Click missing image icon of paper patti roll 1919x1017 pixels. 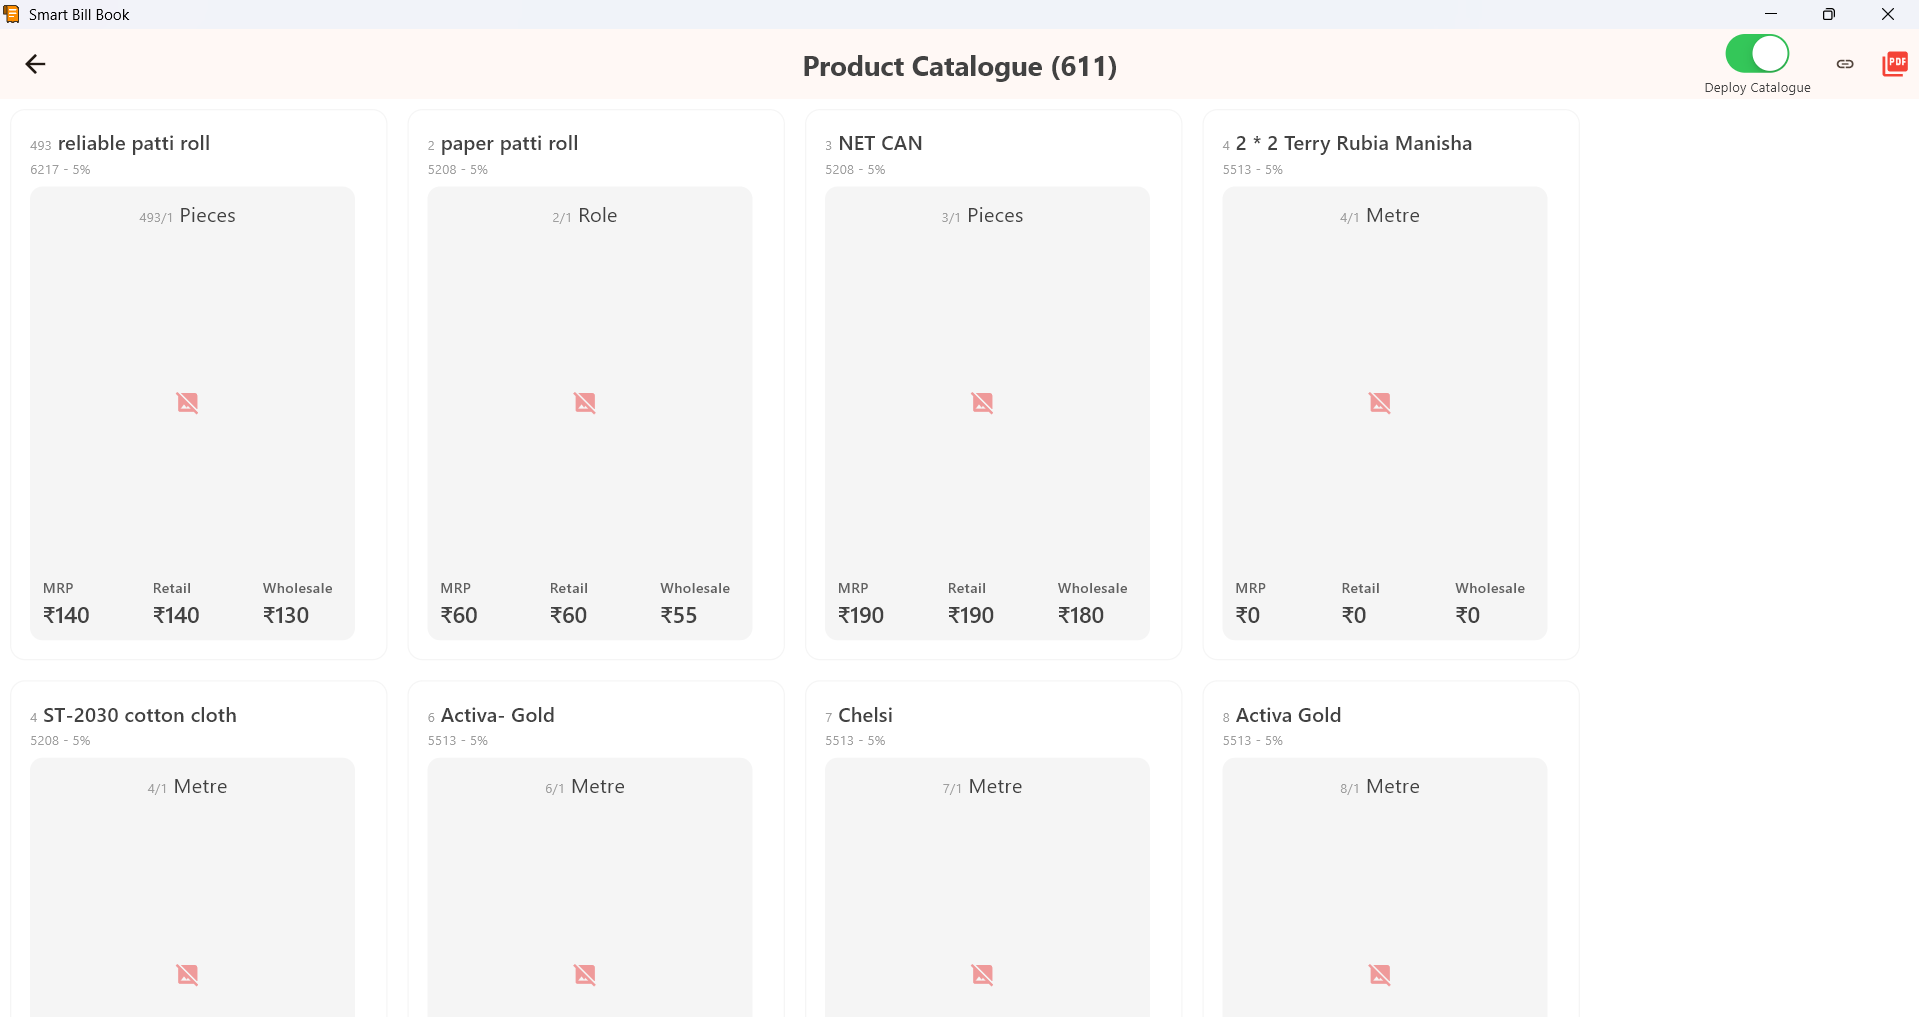[x=585, y=403]
